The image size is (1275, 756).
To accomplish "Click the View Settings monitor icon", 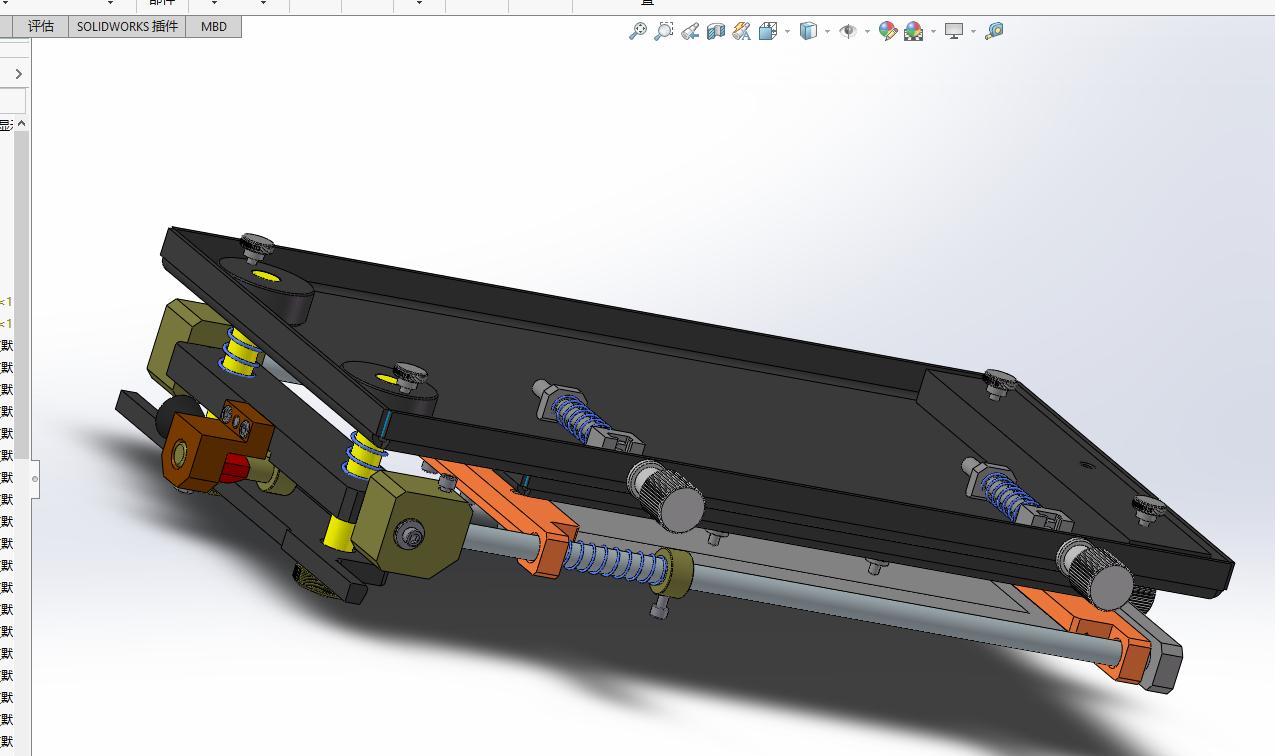I will pos(954,31).
